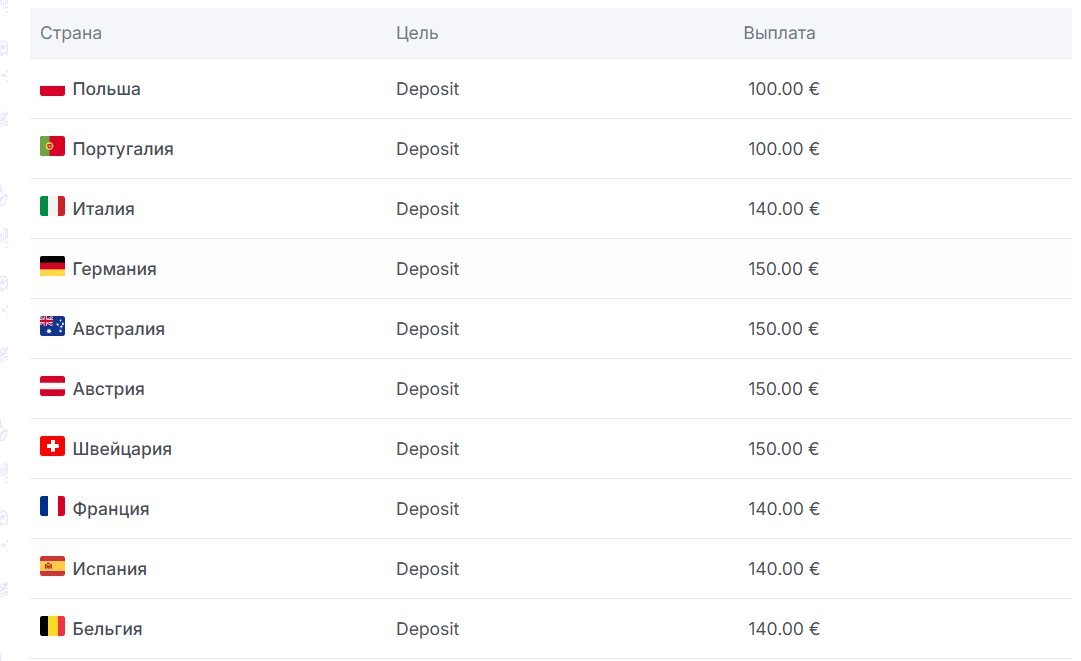The height and width of the screenshot is (661, 1081).
Task: Click the Italy flag icon
Action: (x=52, y=207)
